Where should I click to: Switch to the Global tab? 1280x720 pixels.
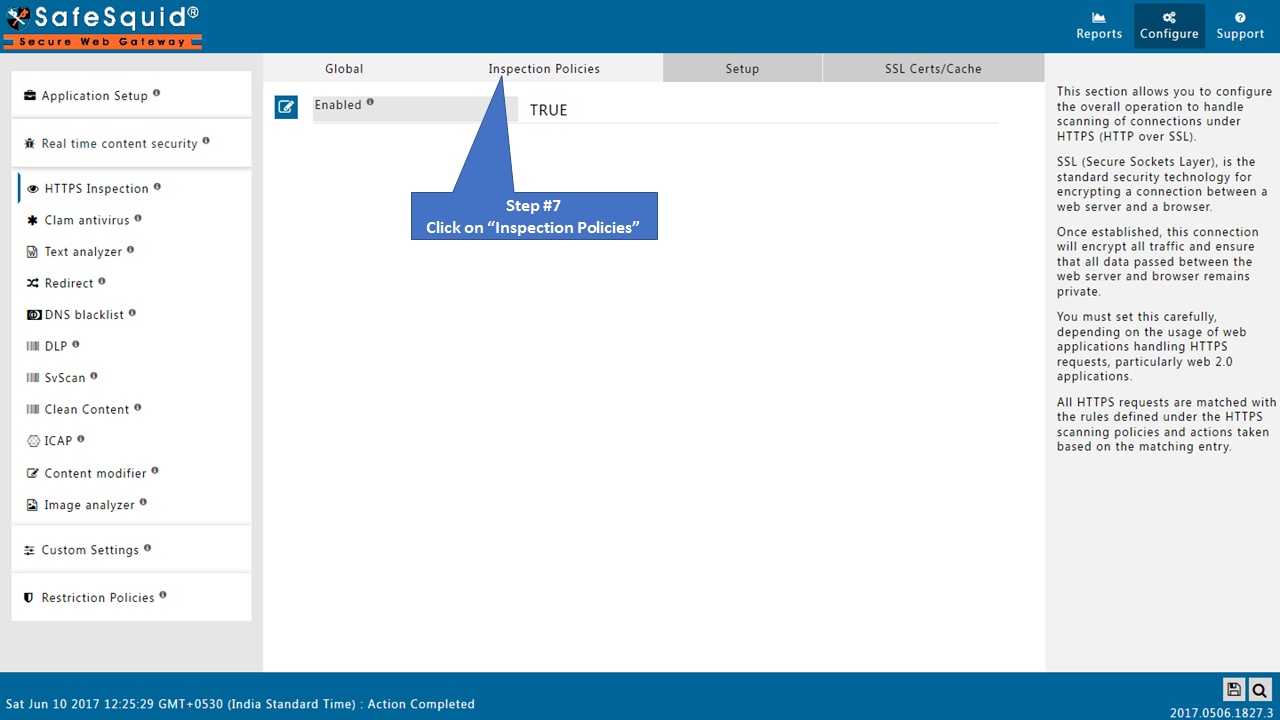pos(343,68)
